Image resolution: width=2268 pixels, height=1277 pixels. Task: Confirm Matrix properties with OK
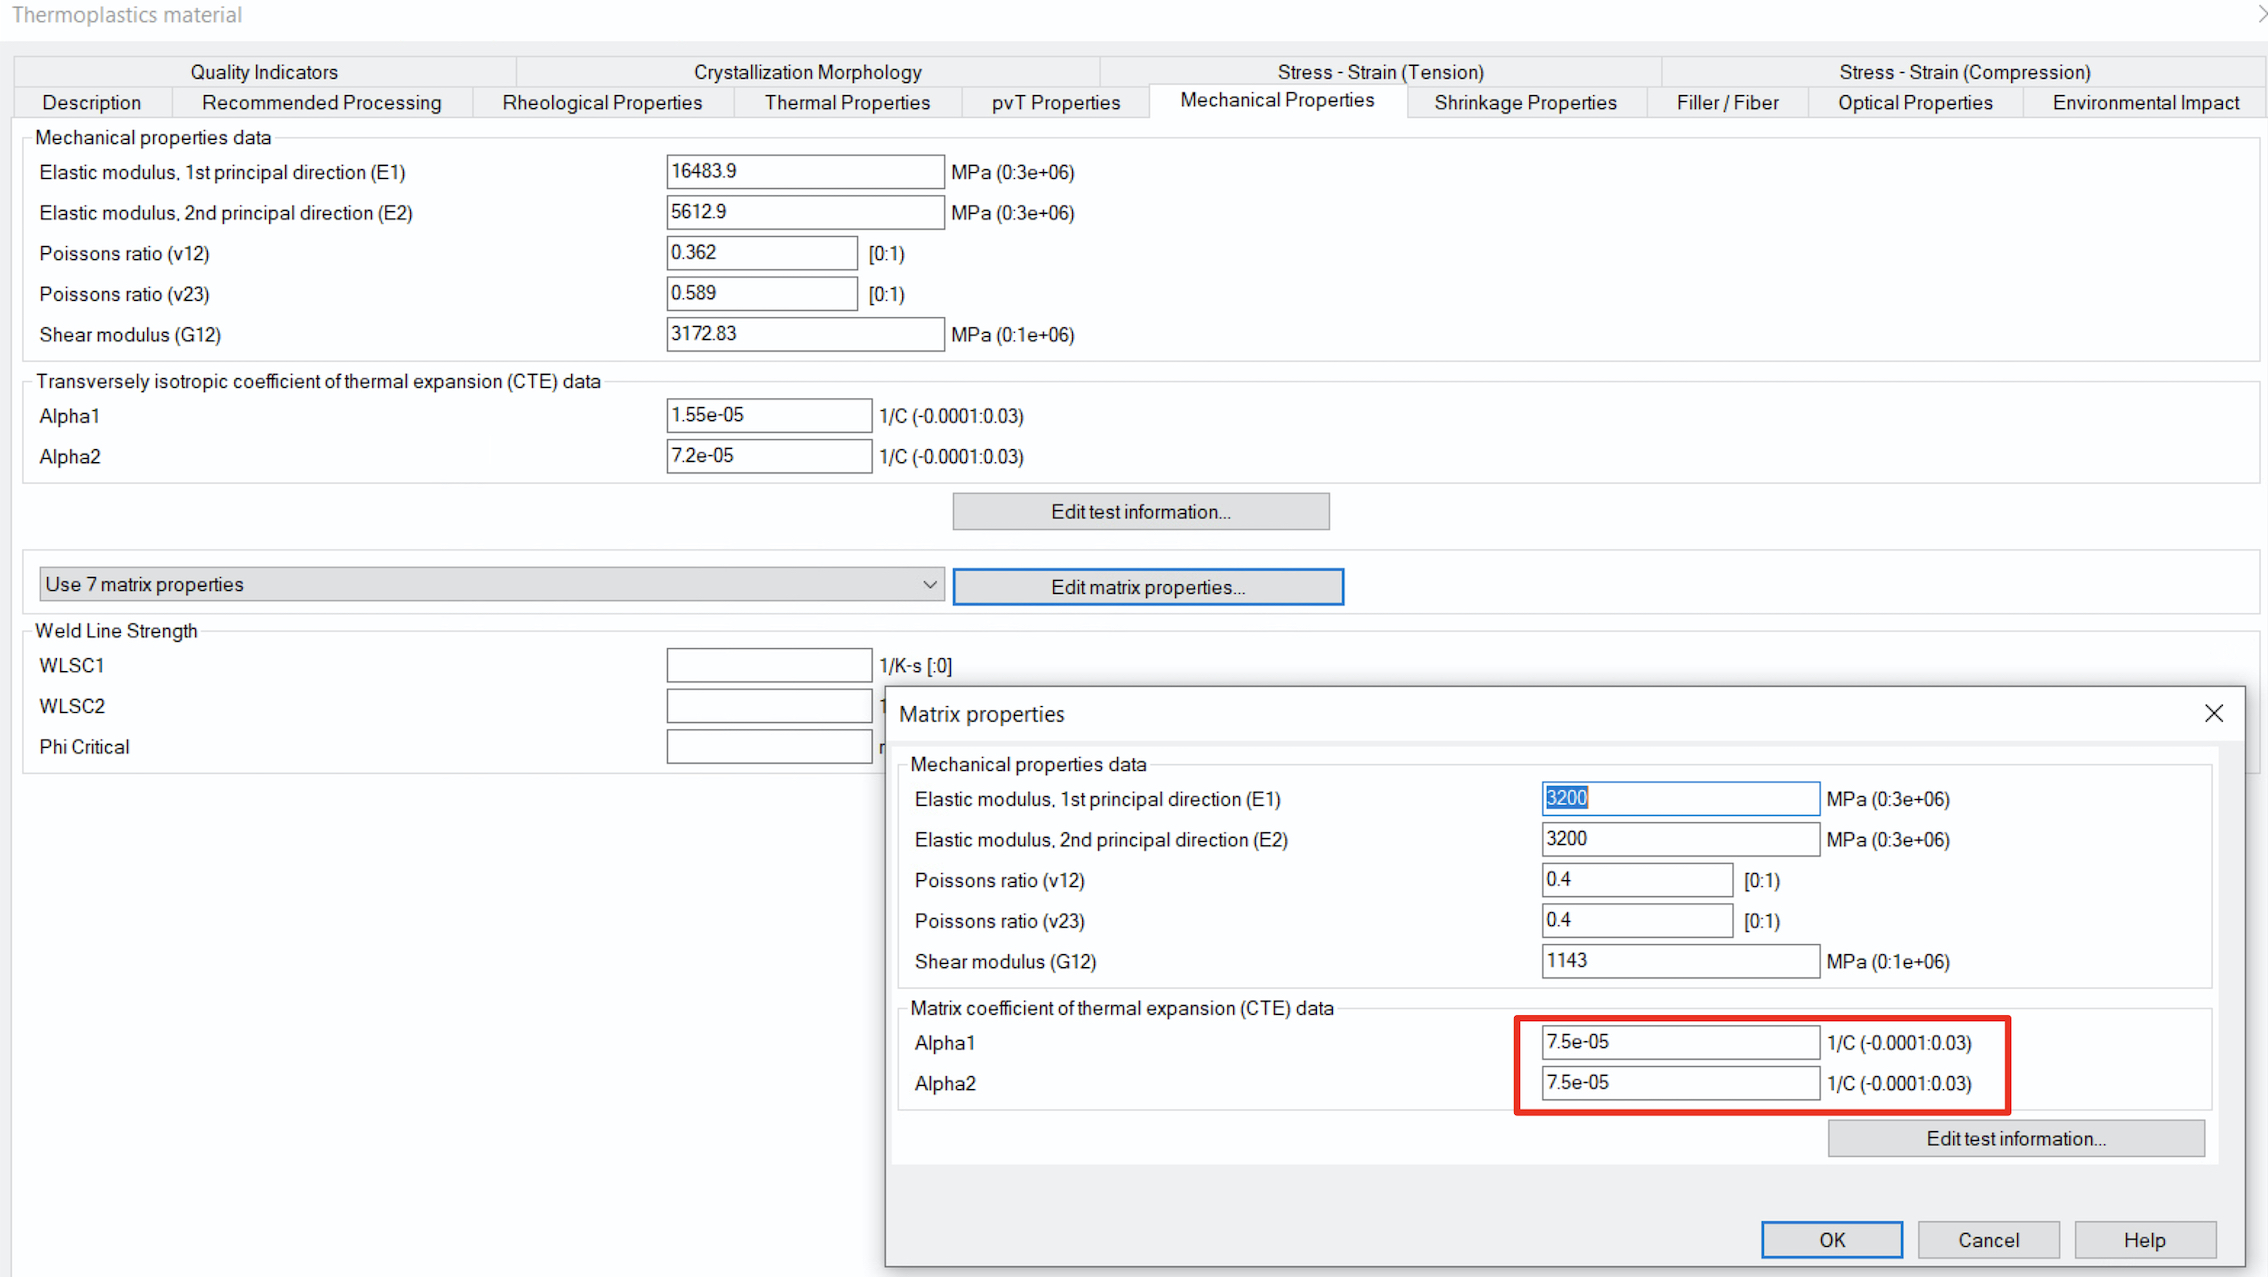coord(1832,1240)
